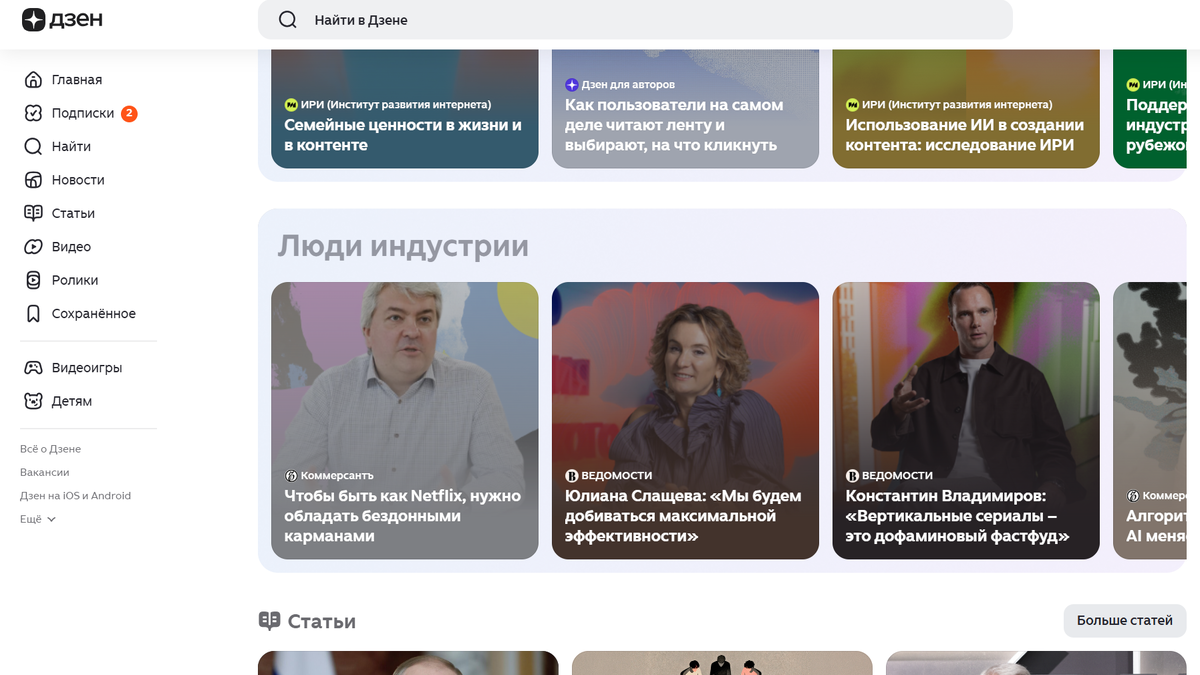
Task: Open the Всё о Дзене link
Action: pos(50,449)
